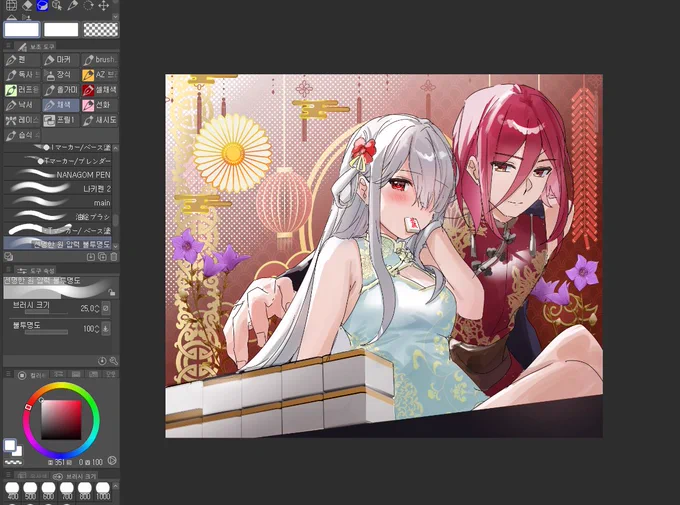Select the 즐가미 sub tool group
Viewport: 680px width, 505px height.
(61, 90)
